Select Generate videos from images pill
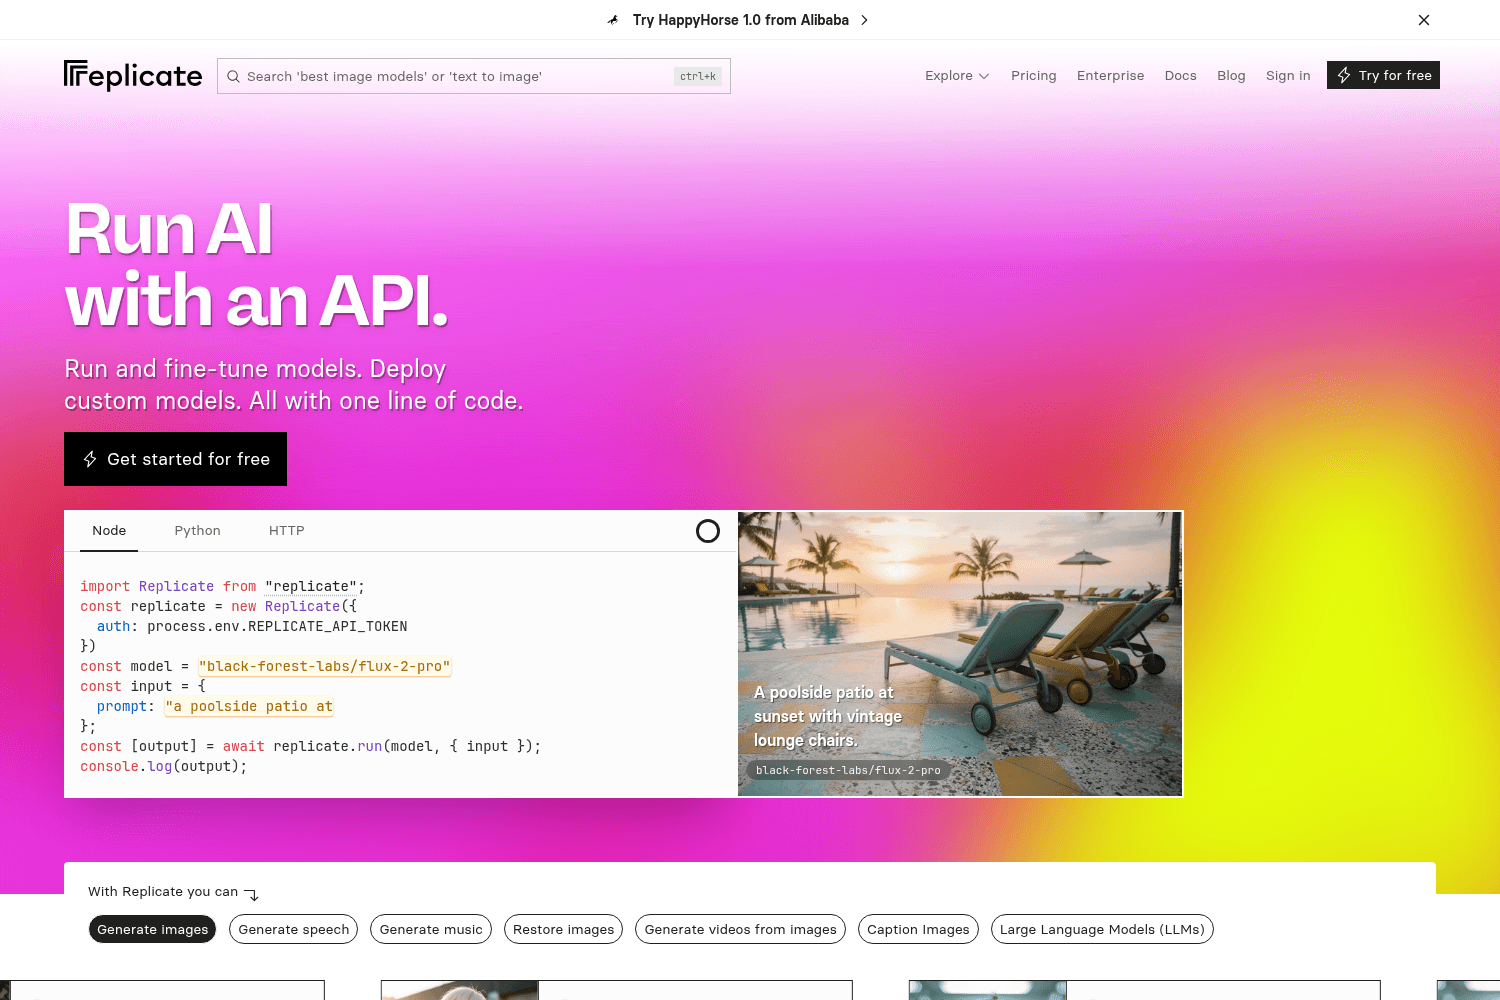 point(741,929)
